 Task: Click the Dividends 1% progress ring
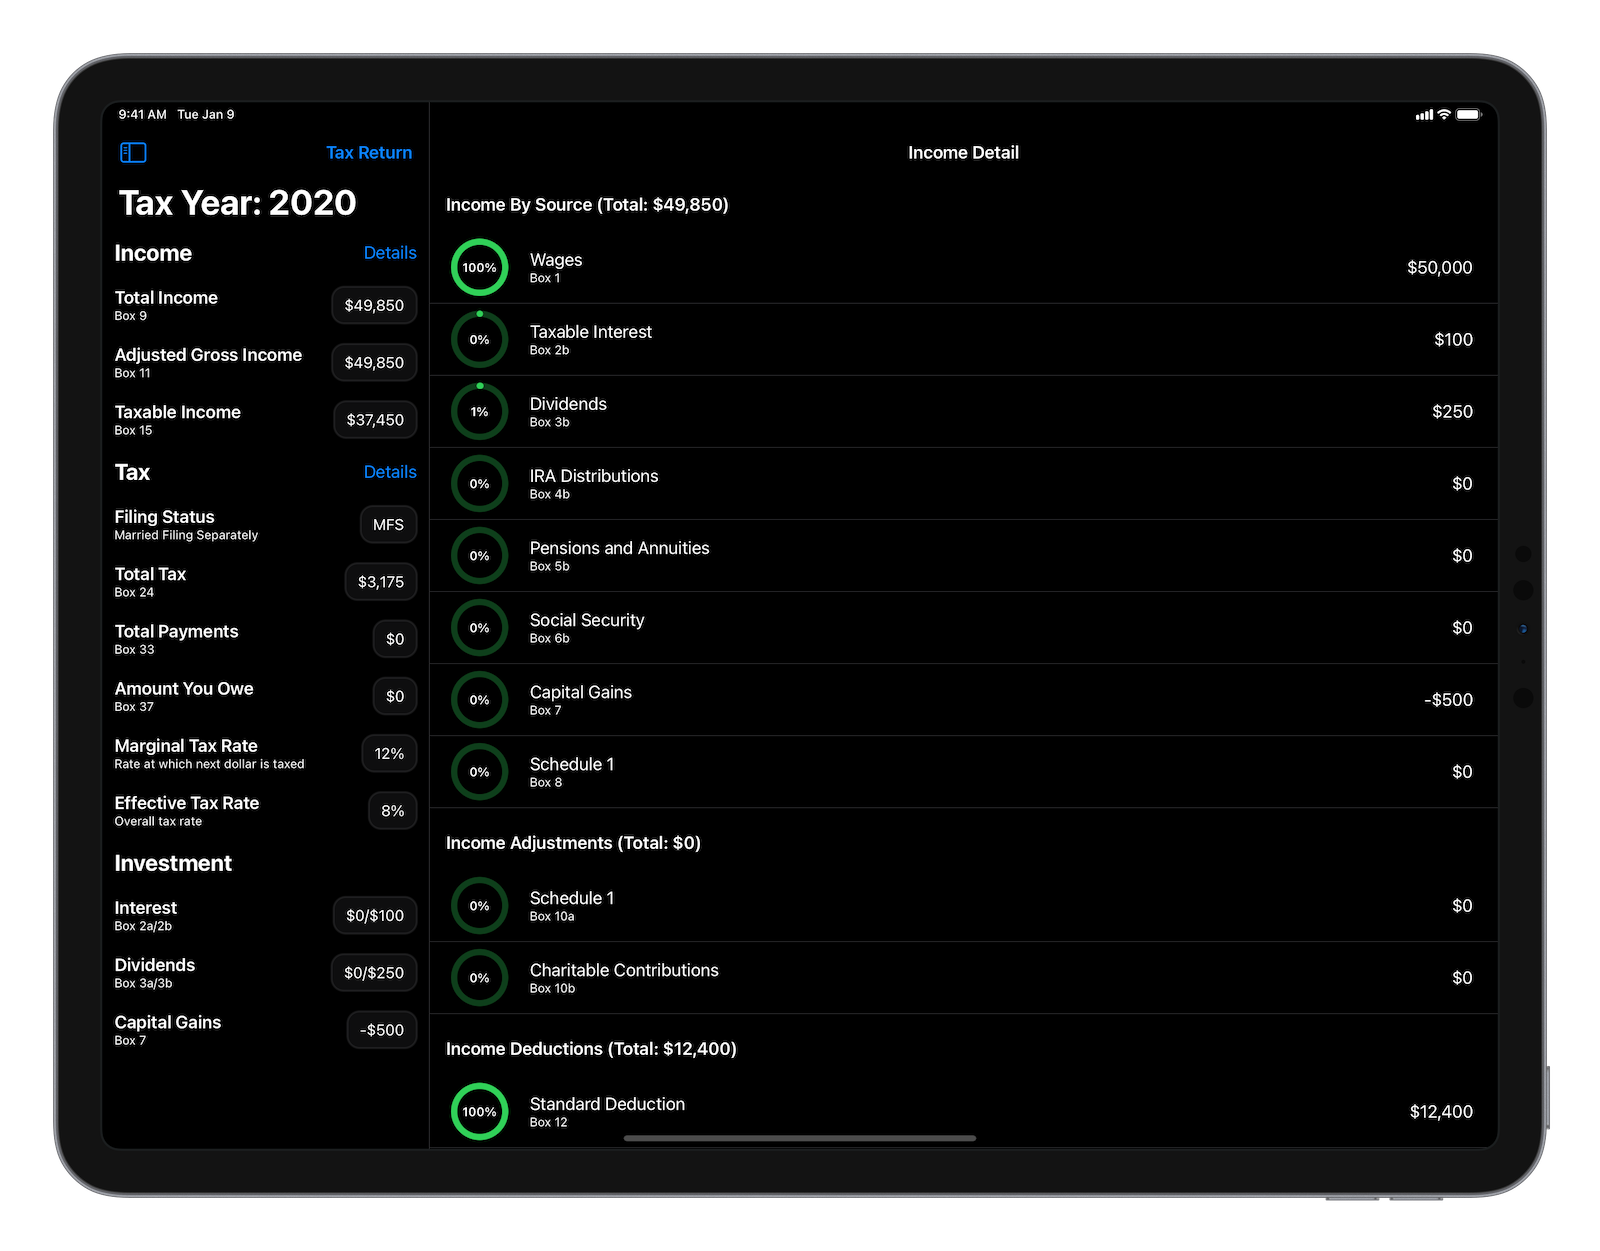click(x=480, y=411)
